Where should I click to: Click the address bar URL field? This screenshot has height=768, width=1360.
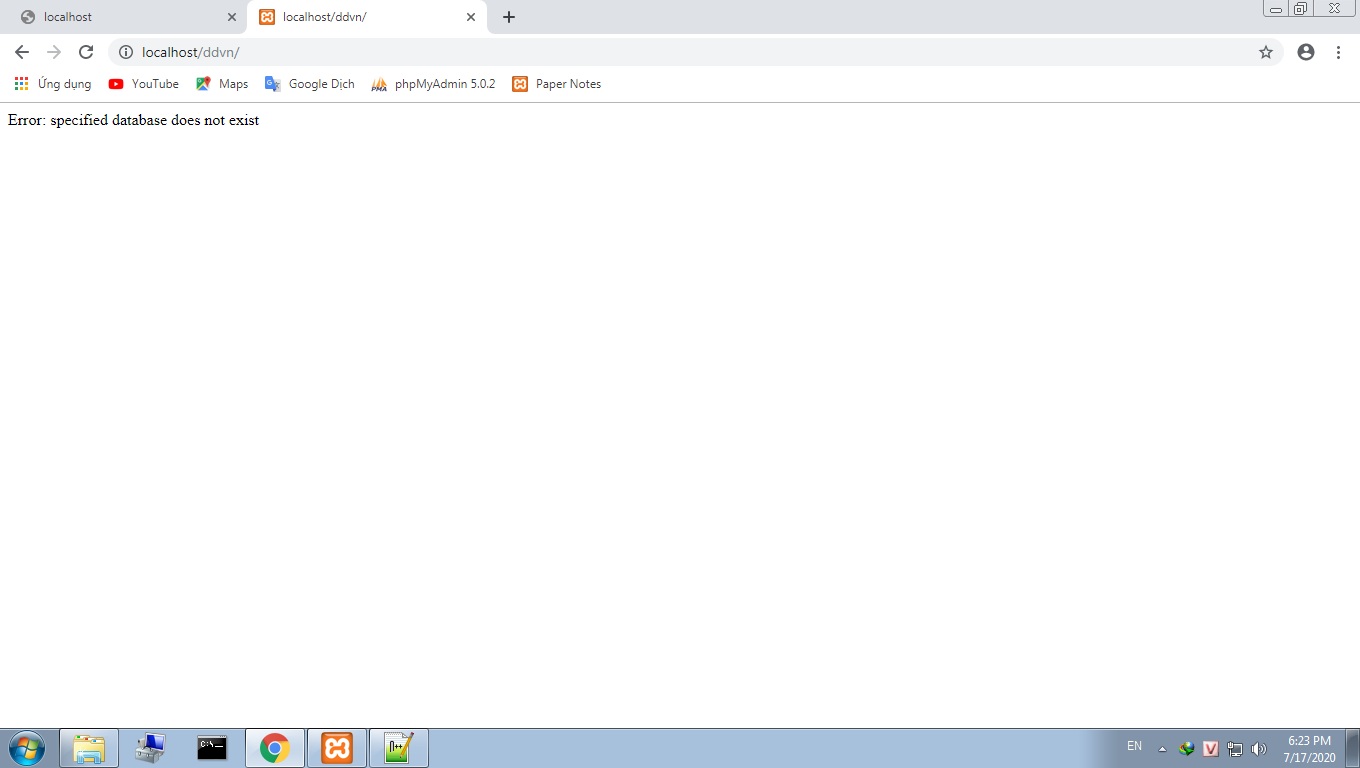click(600, 52)
